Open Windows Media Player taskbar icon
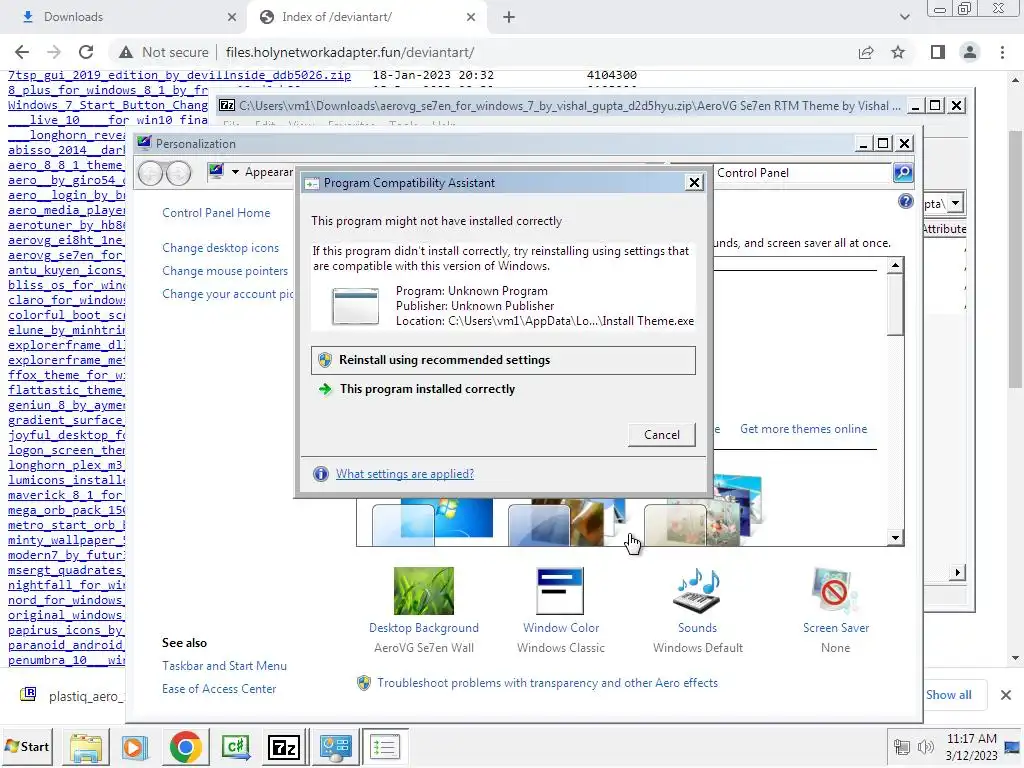Viewport: 1024px width, 768px height. [x=135, y=747]
